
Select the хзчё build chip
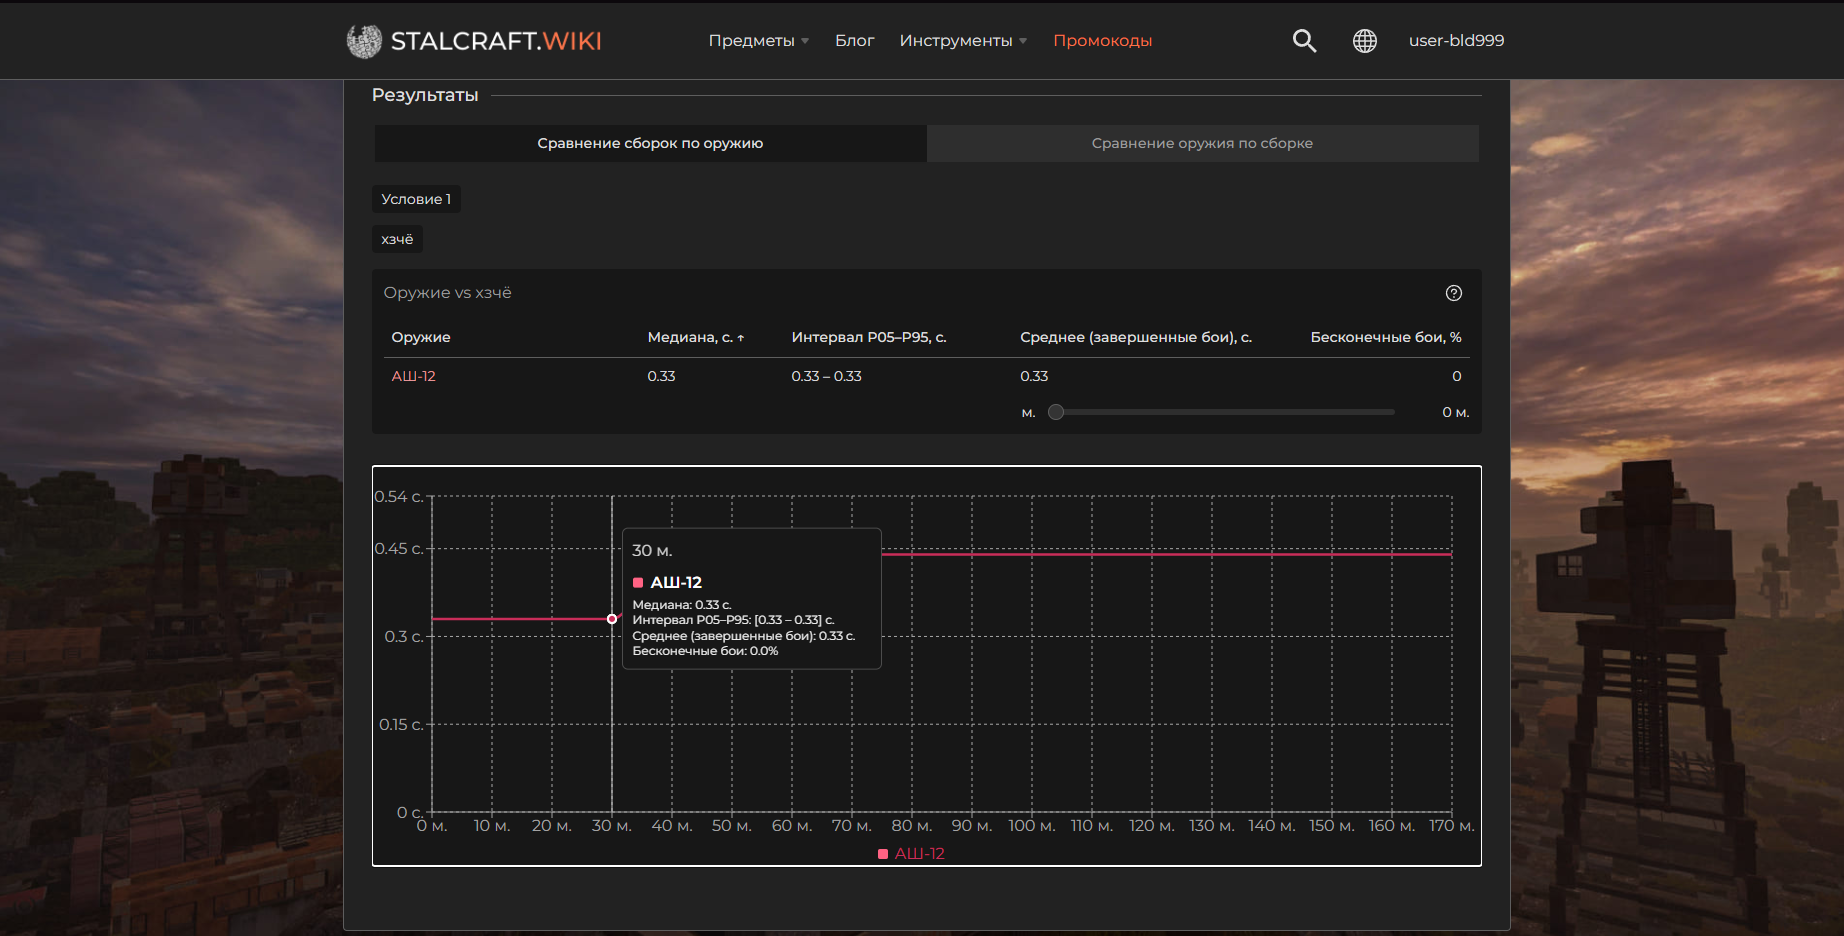[397, 239]
